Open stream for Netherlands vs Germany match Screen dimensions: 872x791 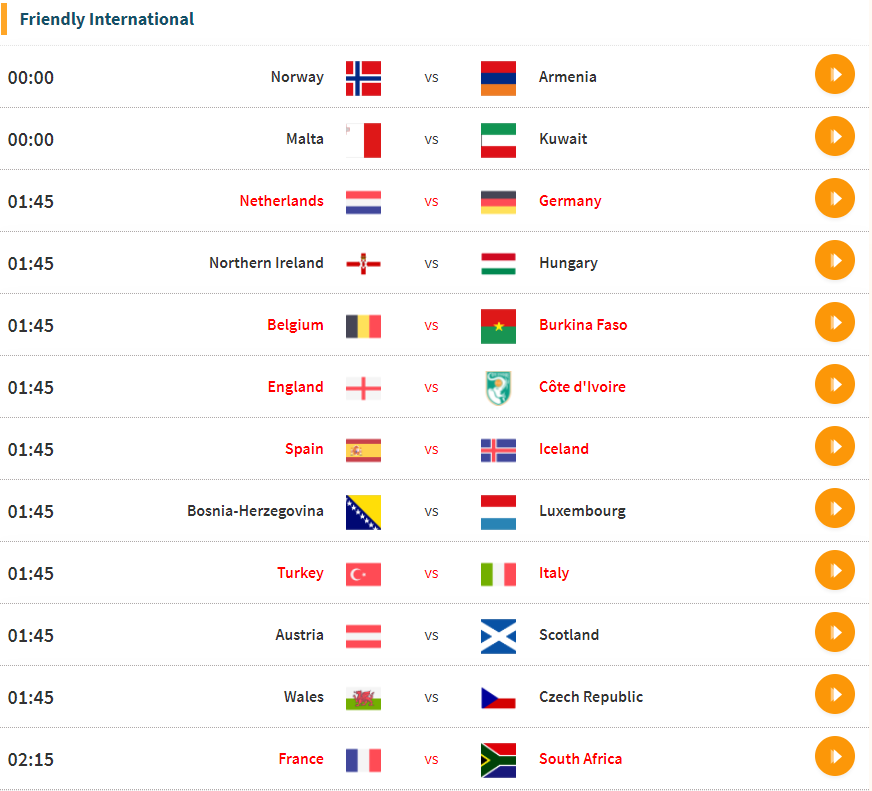coord(834,199)
